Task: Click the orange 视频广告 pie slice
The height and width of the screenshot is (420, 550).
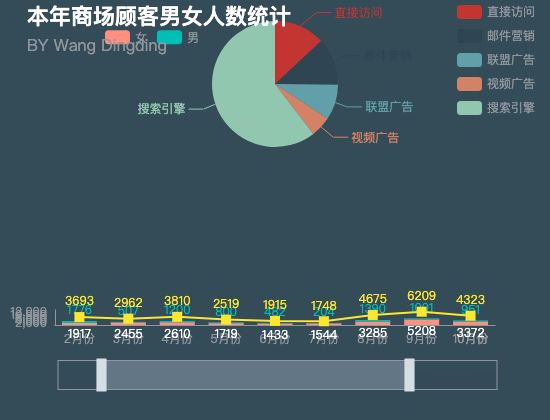Action: (x=309, y=116)
